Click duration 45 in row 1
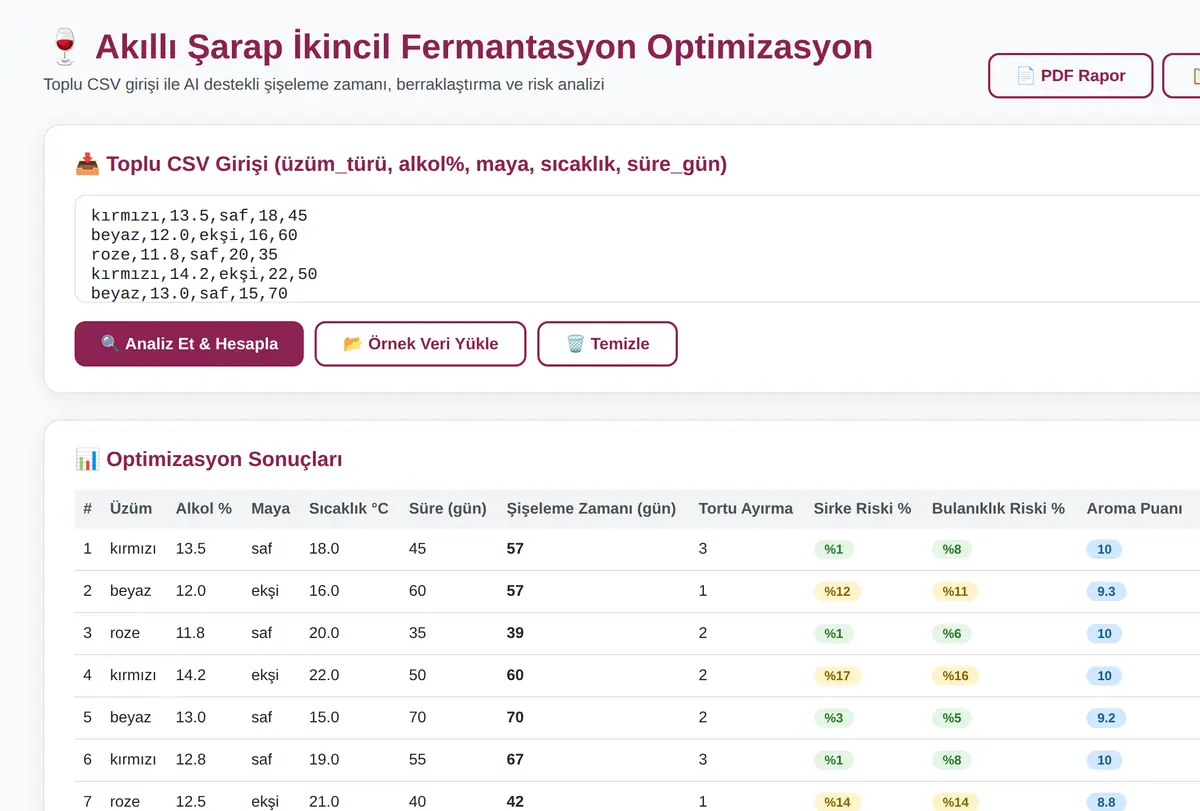 click(x=417, y=549)
